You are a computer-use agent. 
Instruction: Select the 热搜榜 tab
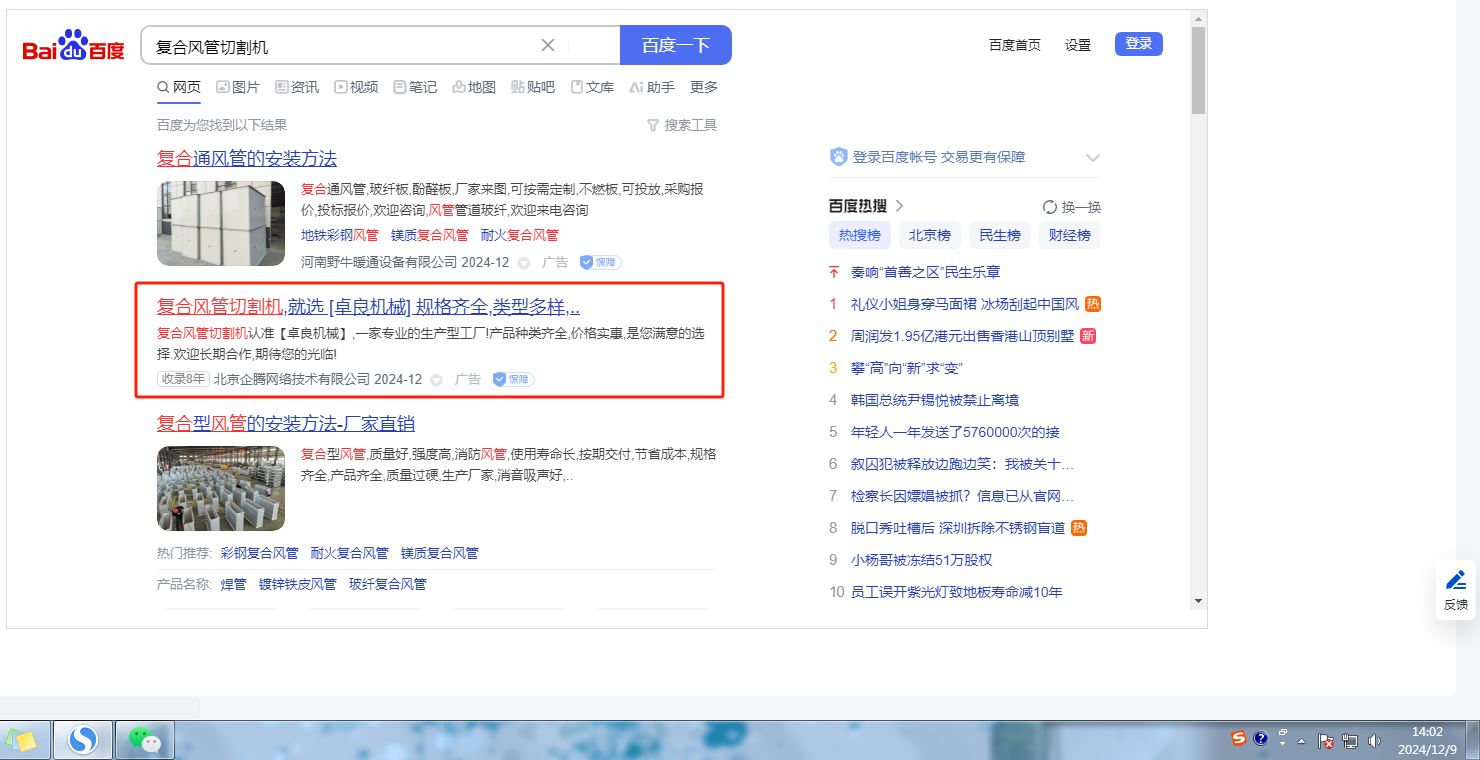pyautogui.click(x=860, y=236)
